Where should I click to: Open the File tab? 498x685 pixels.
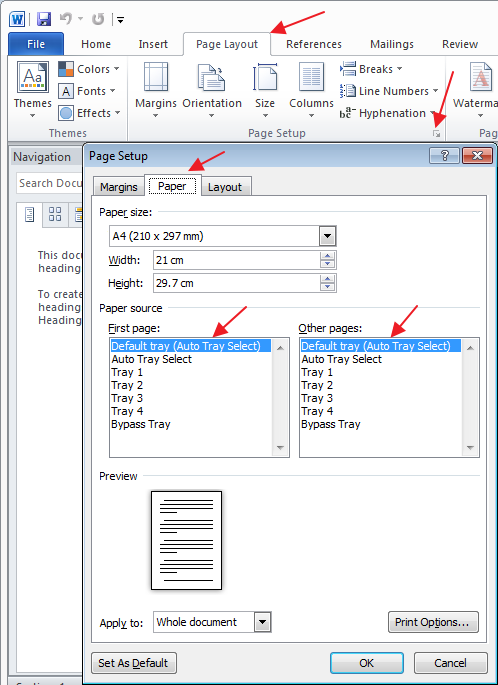[36, 44]
